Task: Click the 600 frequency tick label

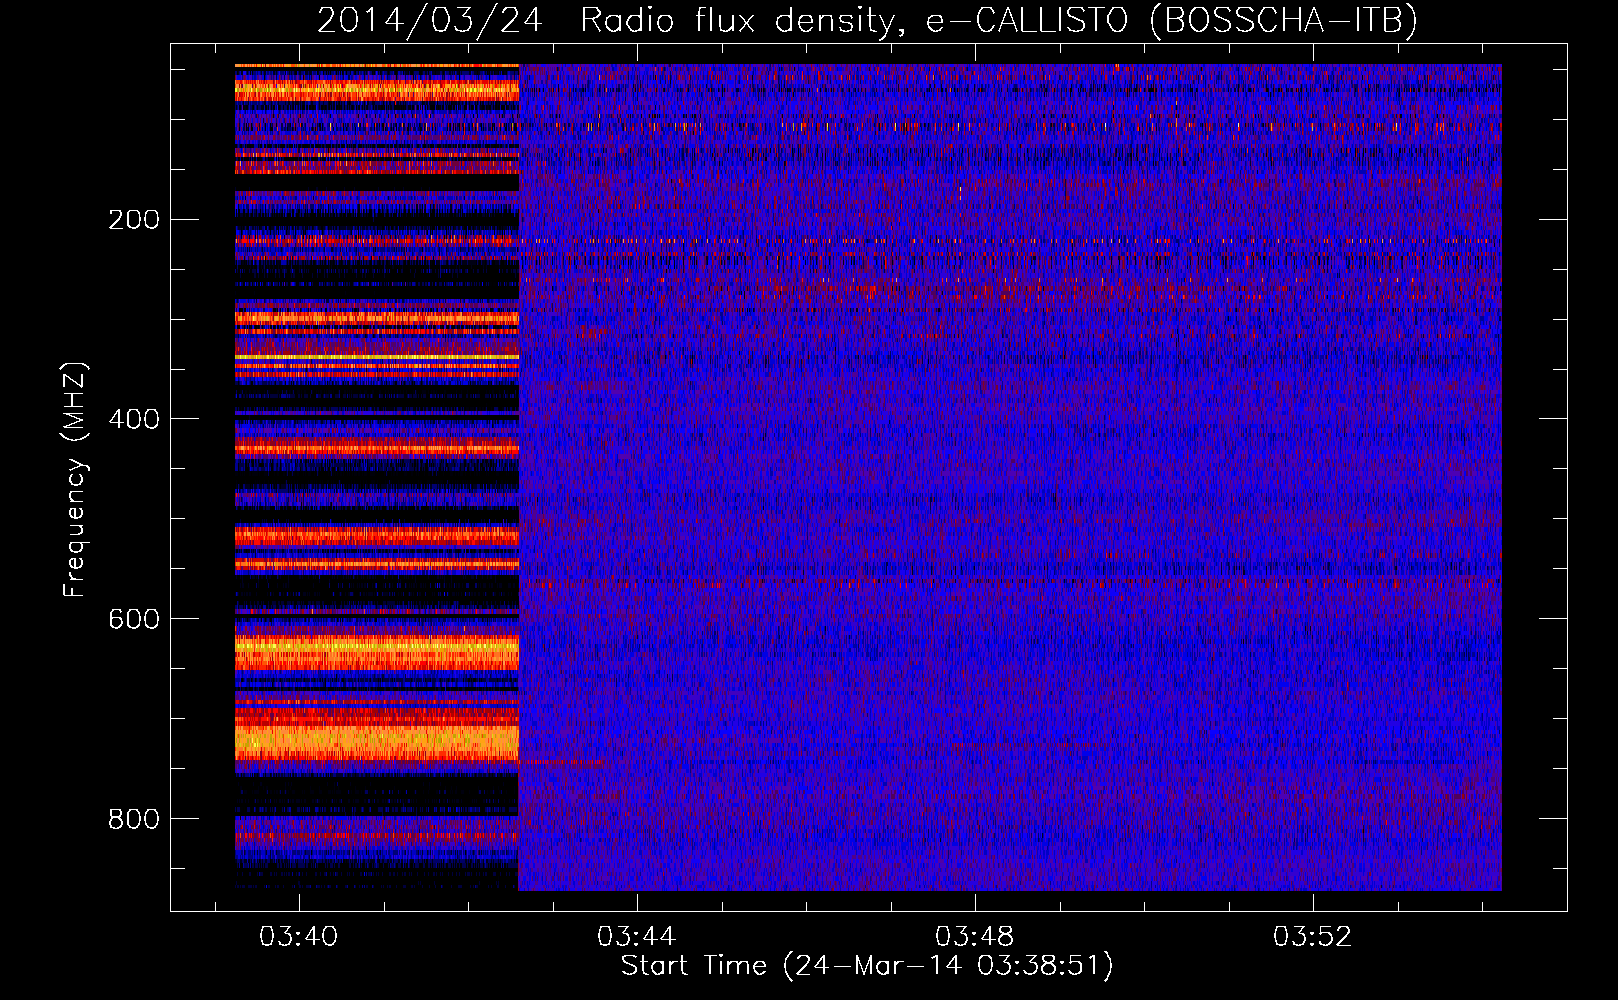Action: click(x=134, y=620)
